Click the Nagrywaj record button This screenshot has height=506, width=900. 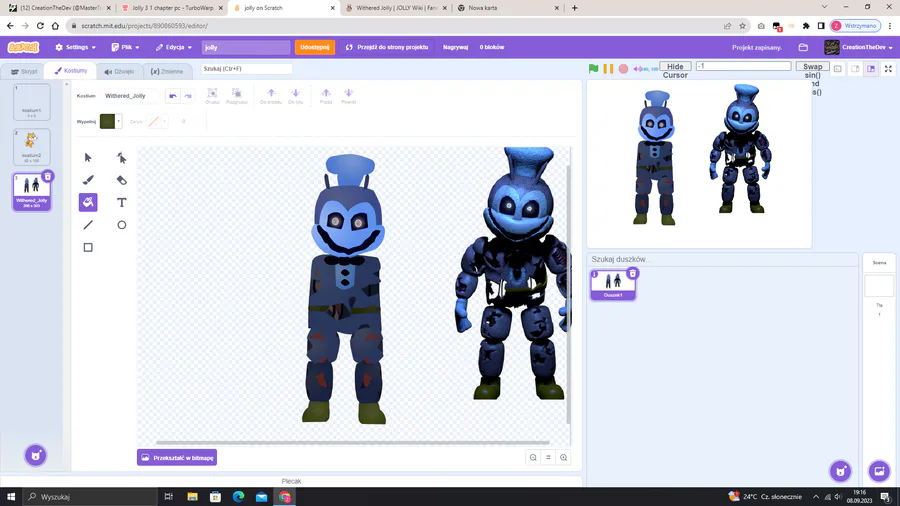455,47
